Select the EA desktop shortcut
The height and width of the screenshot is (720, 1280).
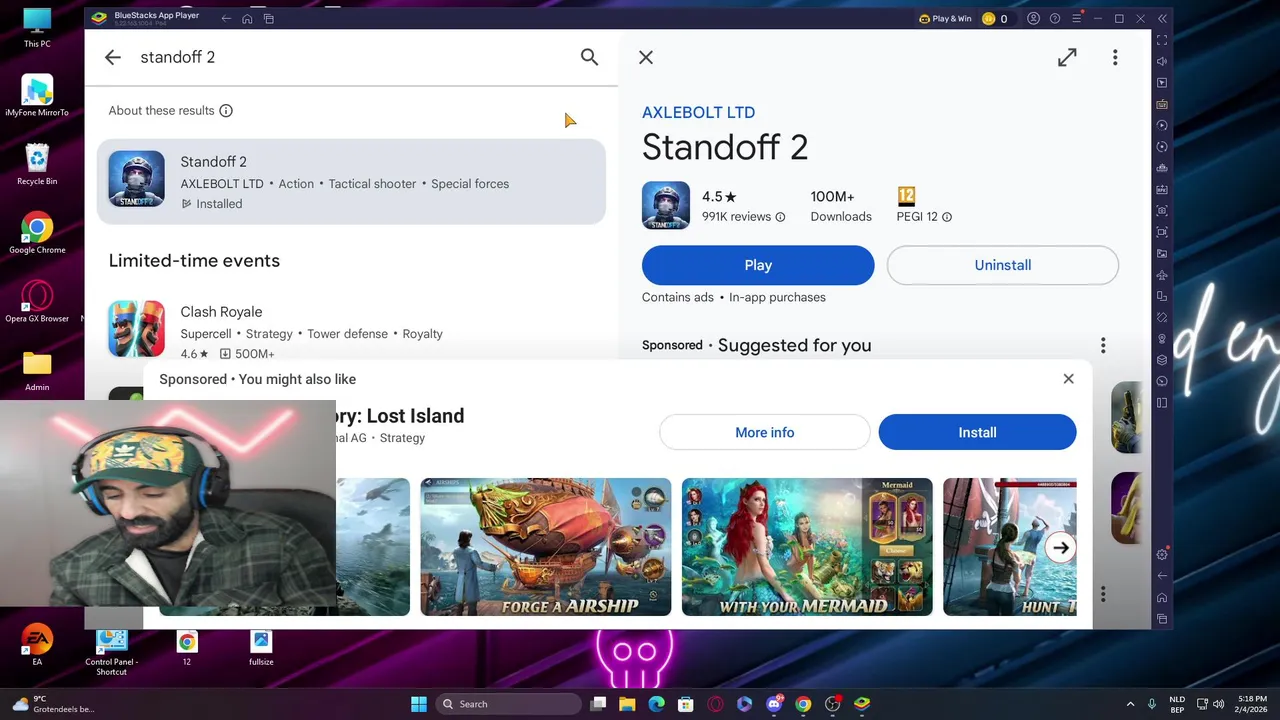(x=37, y=646)
